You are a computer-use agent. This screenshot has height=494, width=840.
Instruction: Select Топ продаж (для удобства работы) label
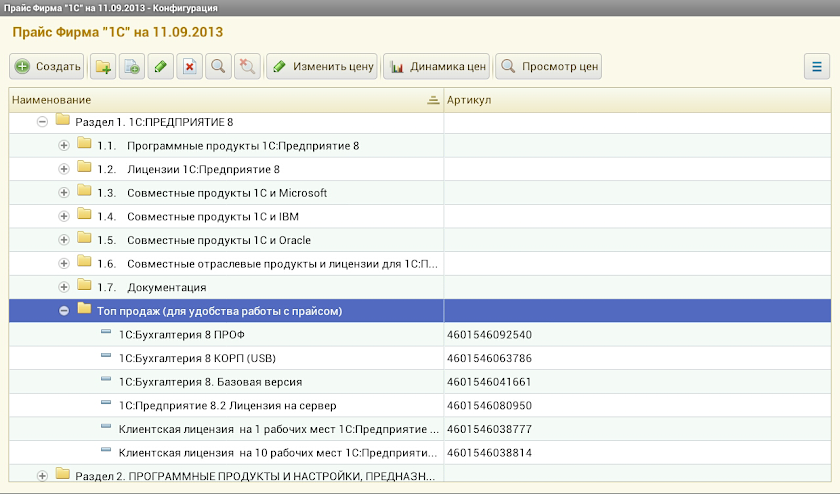pyautogui.click(x=220, y=311)
